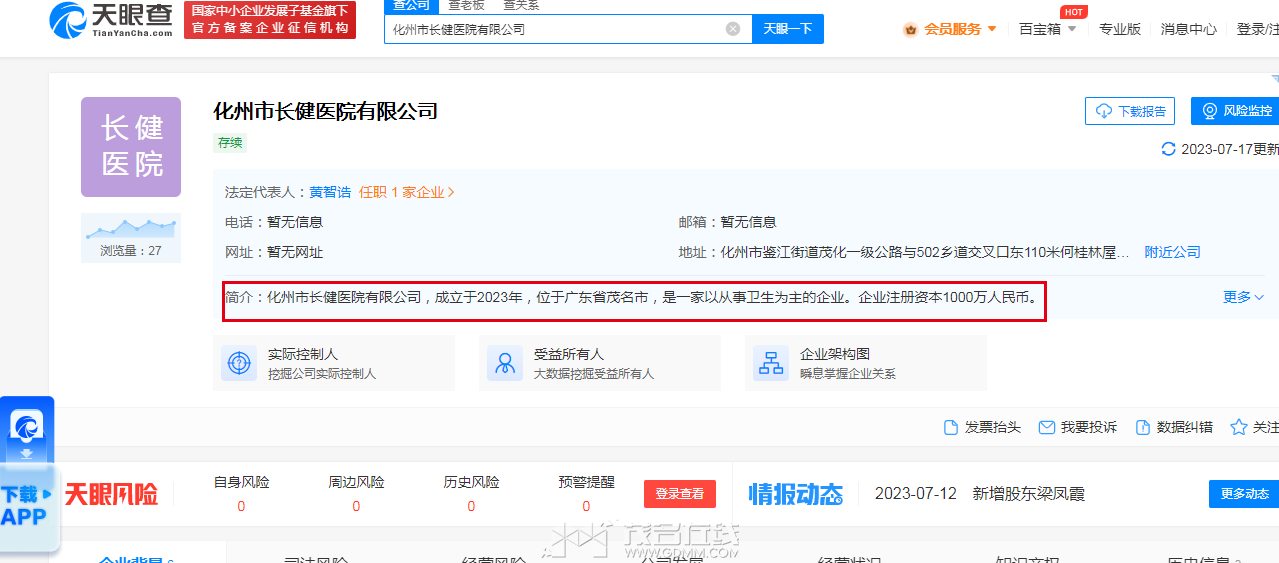Image resolution: width=1279 pixels, height=563 pixels.
Task: Expand 任职 1 家企业 link
Action: 407,192
